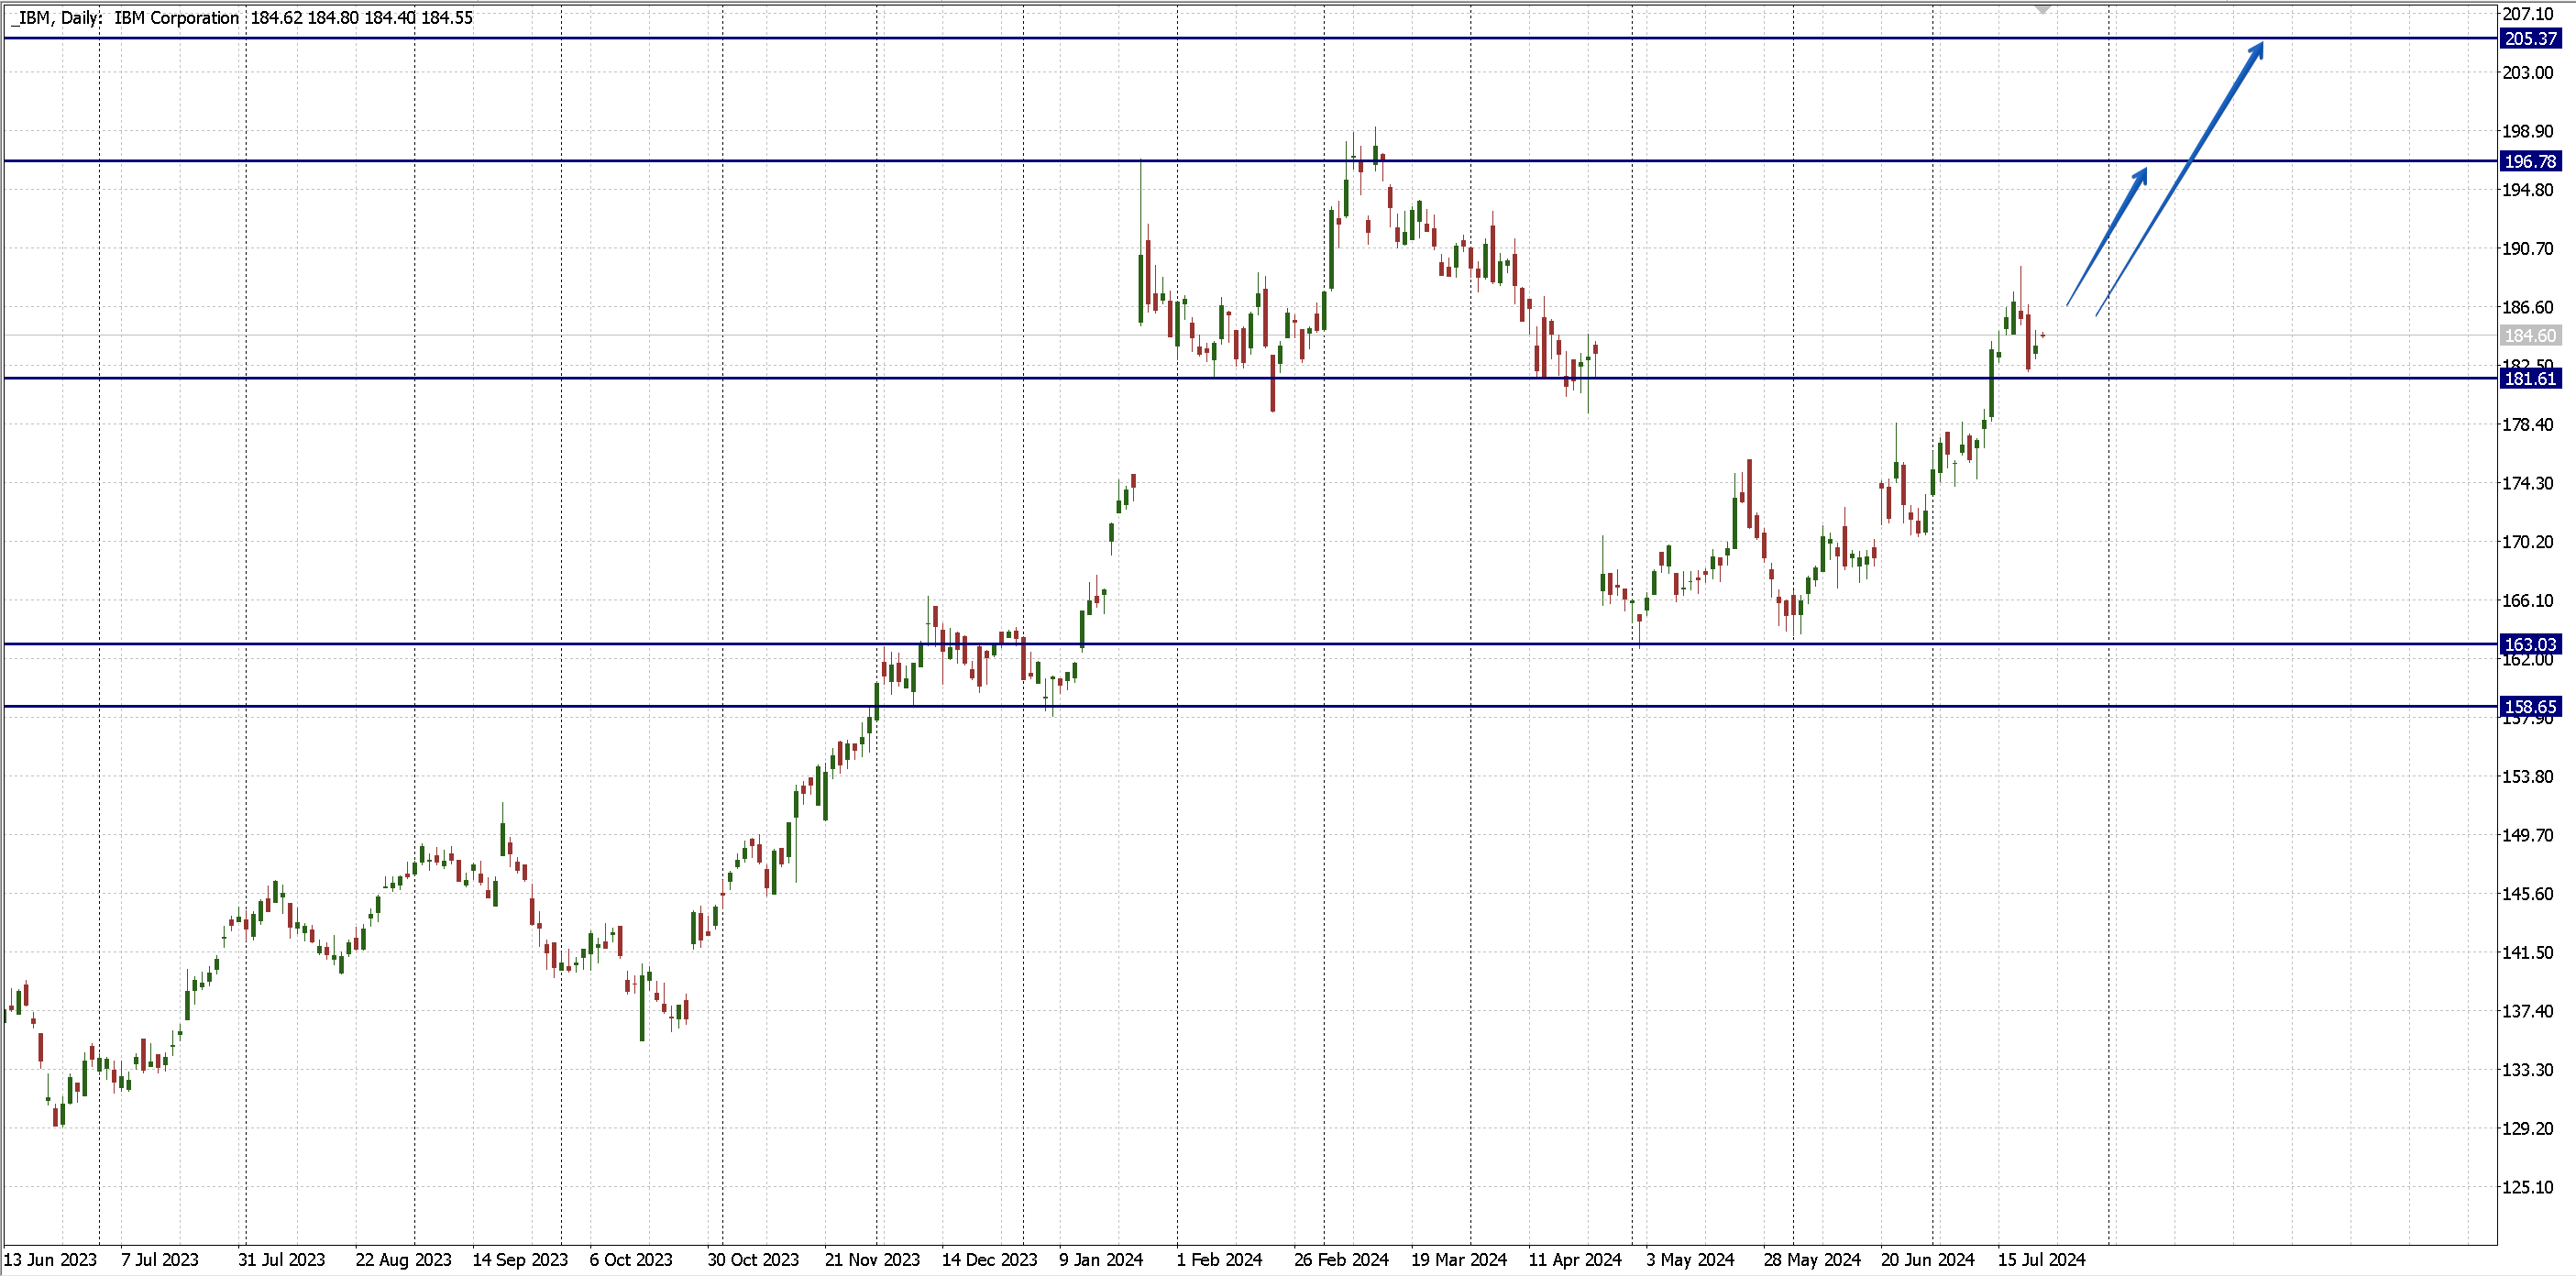Click the 7 Jul 2023 date label

click(x=160, y=1260)
